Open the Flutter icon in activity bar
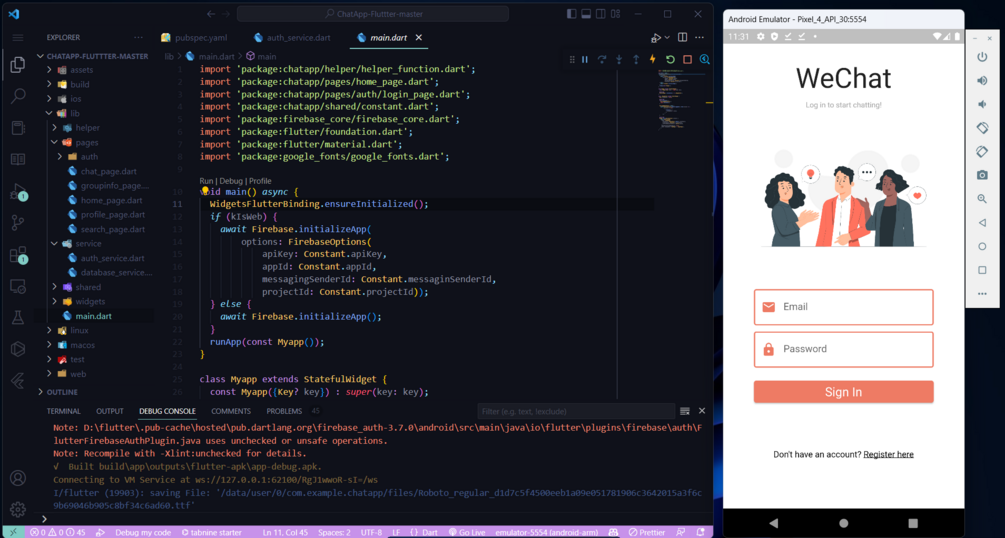The width and height of the screenshot is (1005, 538). (18, 380)
